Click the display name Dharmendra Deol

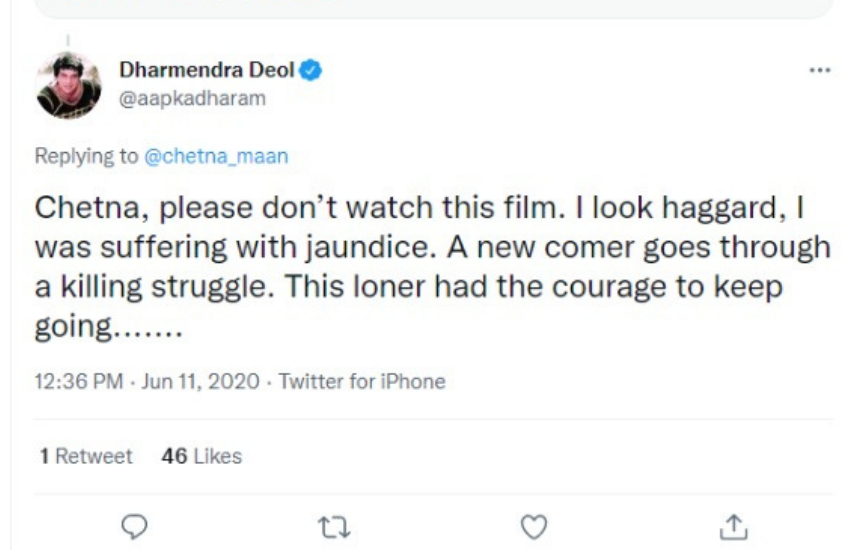[207, 71]
